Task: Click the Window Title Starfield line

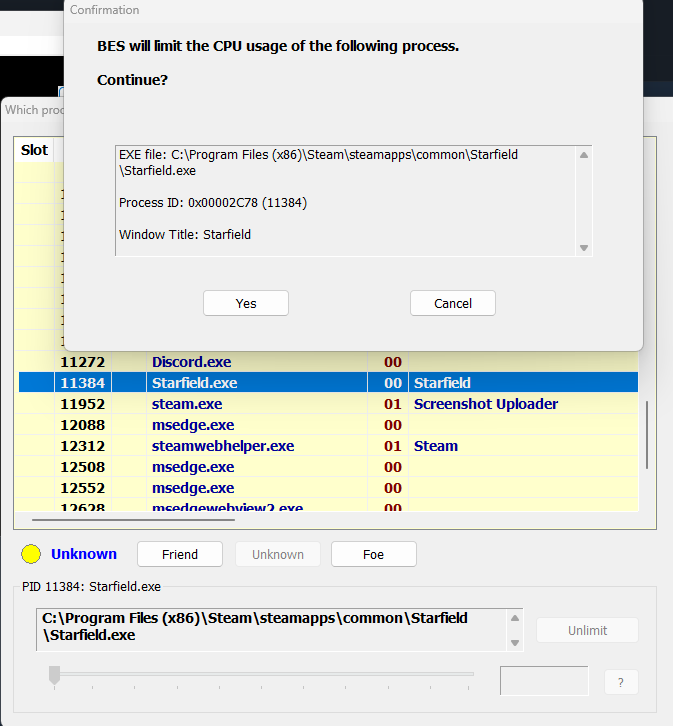Action: coord(185,235)
